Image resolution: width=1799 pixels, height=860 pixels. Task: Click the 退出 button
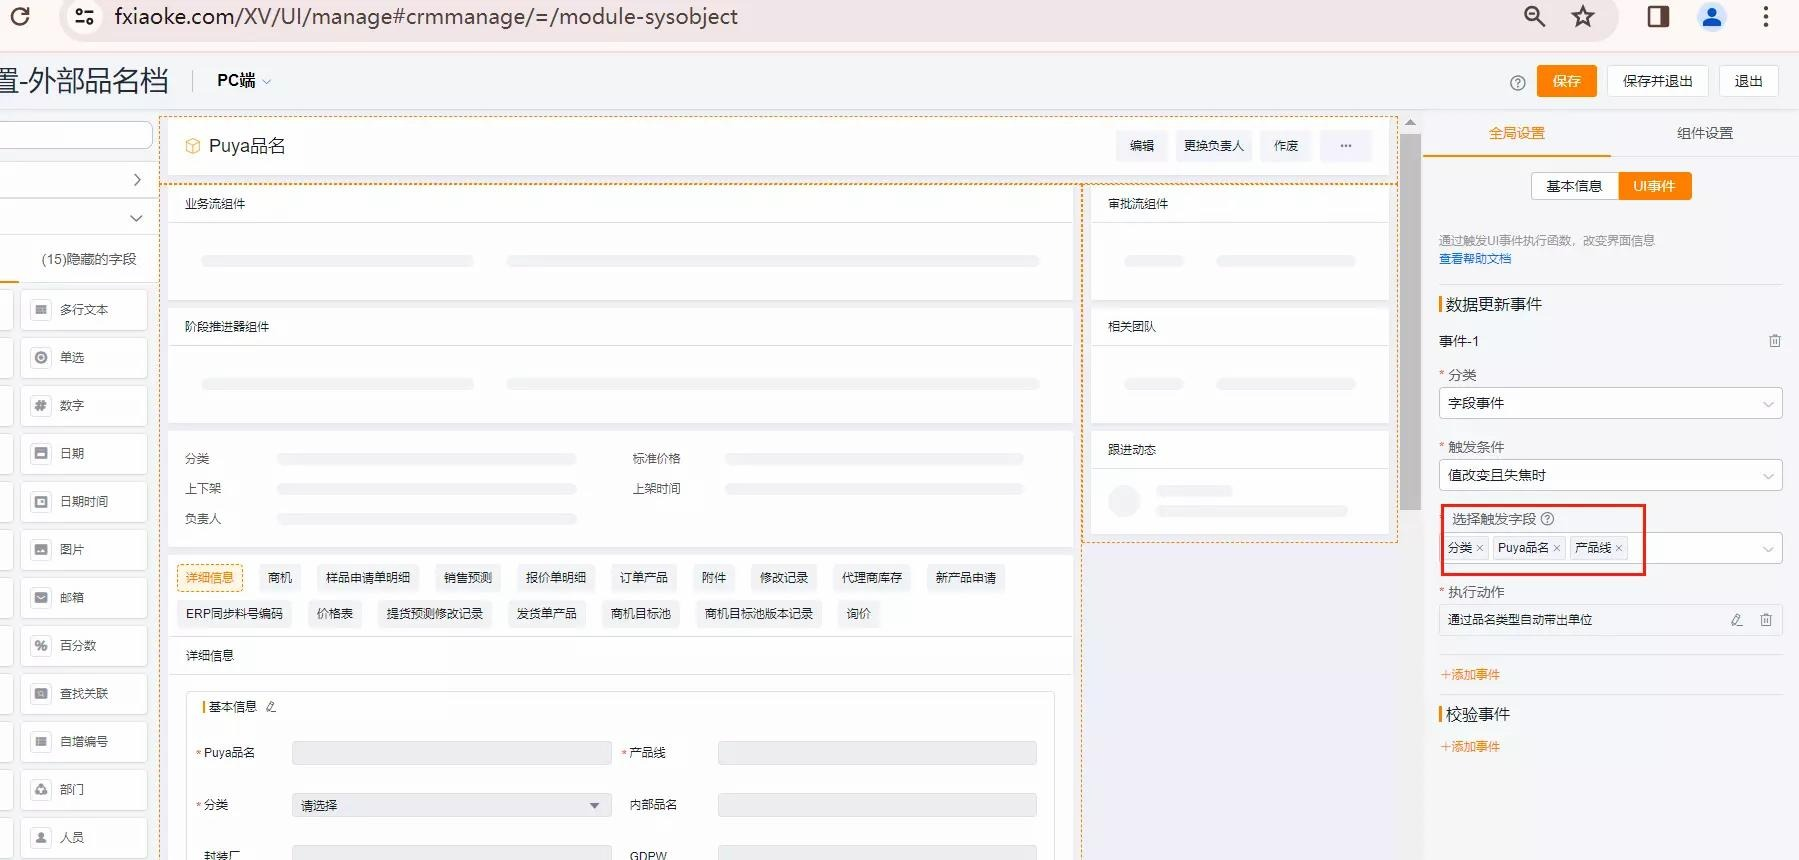click(x=1749, y=81)
